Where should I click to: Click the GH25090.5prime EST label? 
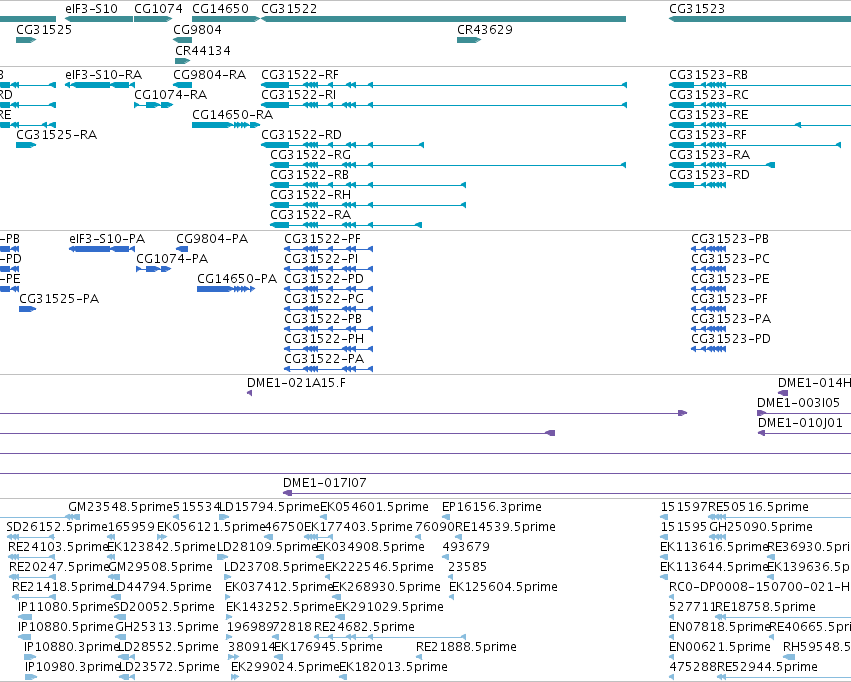(761, 527)
